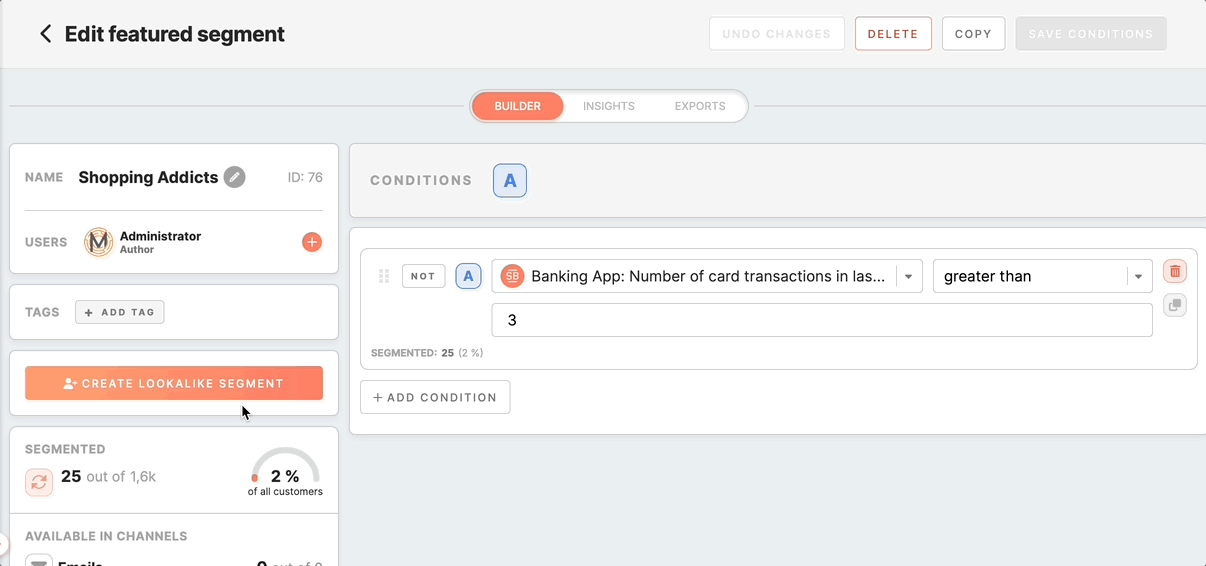Click the 2% customers gauge indicator
Image resolution: width=1206 pixels, height=566 pixels.
pyautogui.click(x=285, y=472)
